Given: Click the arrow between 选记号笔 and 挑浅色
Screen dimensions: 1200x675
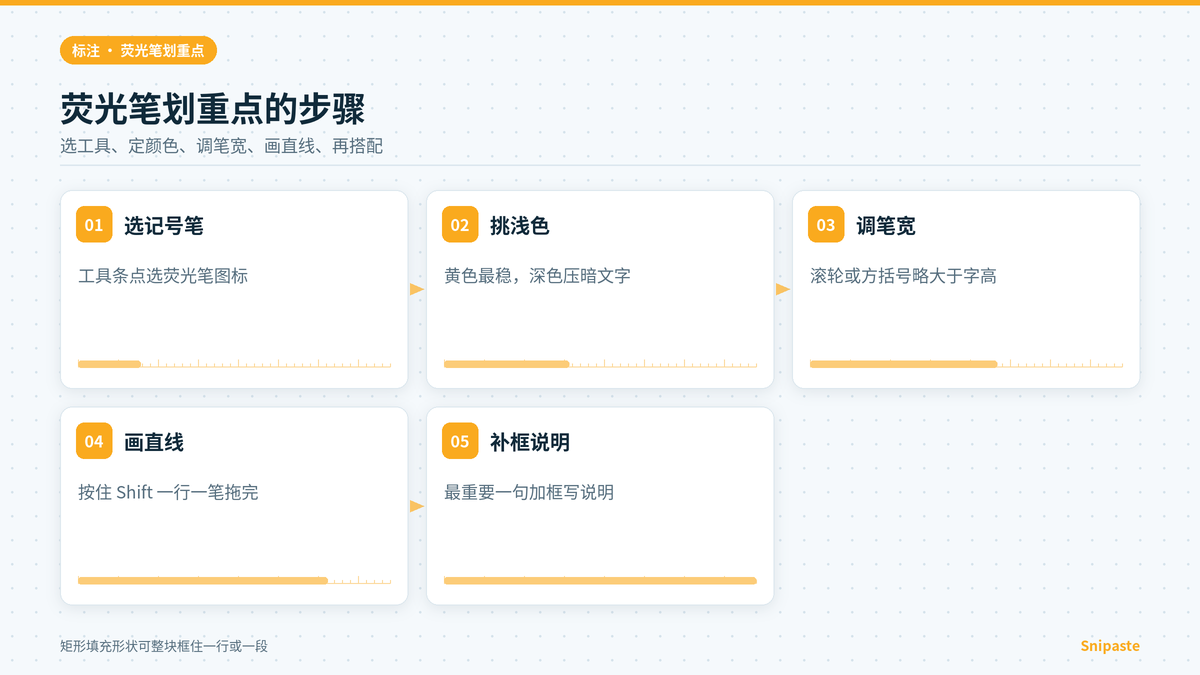Looking at the screenshot, I should (417, 289).
